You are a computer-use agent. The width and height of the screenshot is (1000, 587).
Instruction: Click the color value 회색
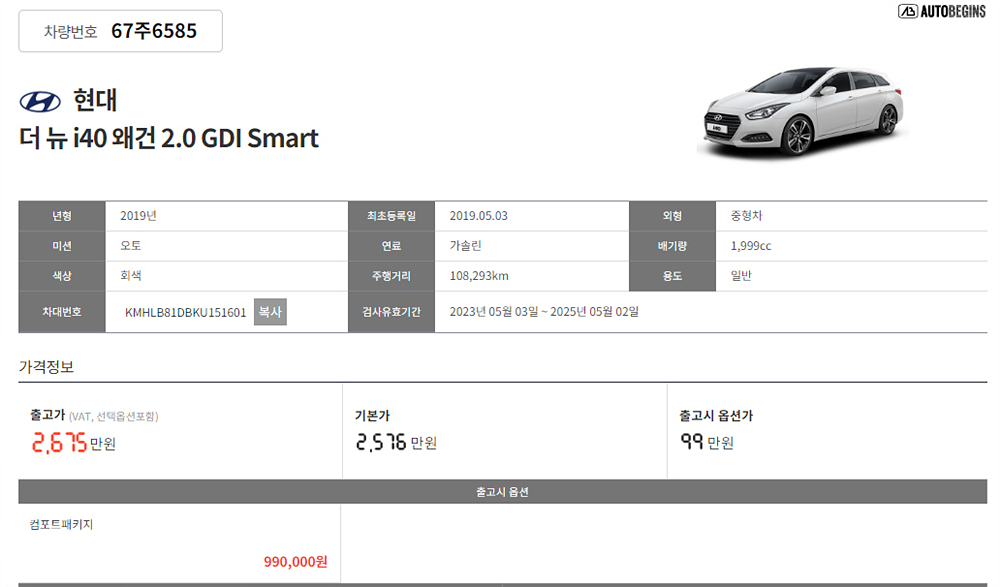[131, 276]
